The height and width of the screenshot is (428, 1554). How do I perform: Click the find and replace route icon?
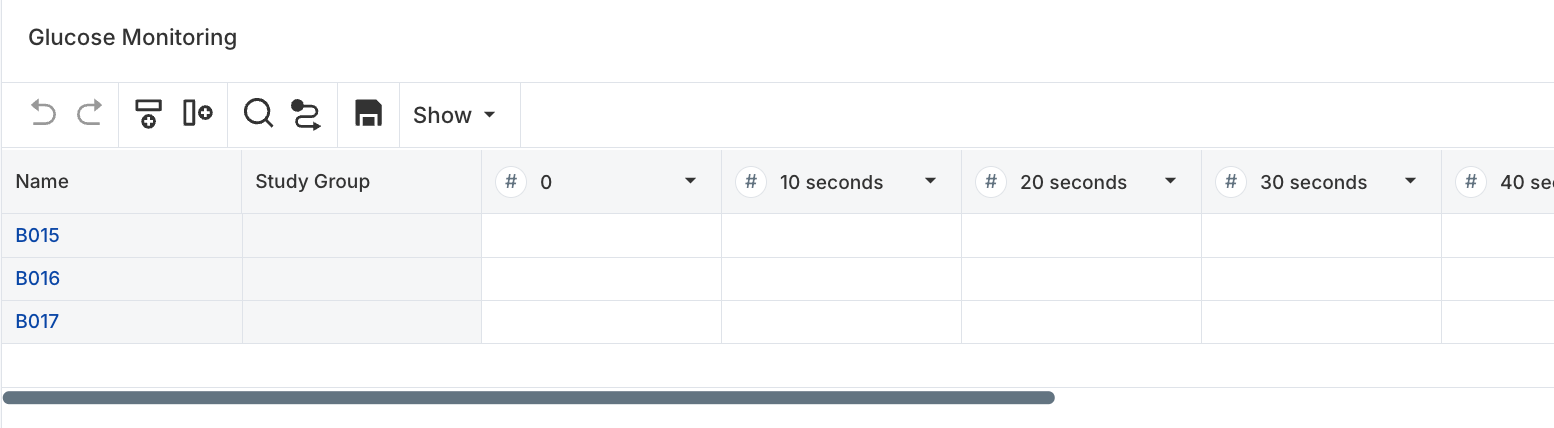click(306, 114)
